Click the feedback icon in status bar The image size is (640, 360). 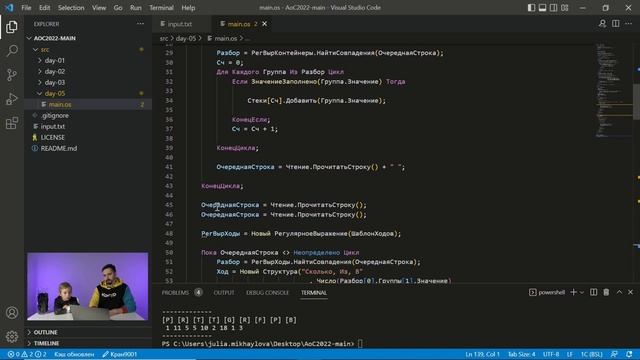tap(614, 354)
